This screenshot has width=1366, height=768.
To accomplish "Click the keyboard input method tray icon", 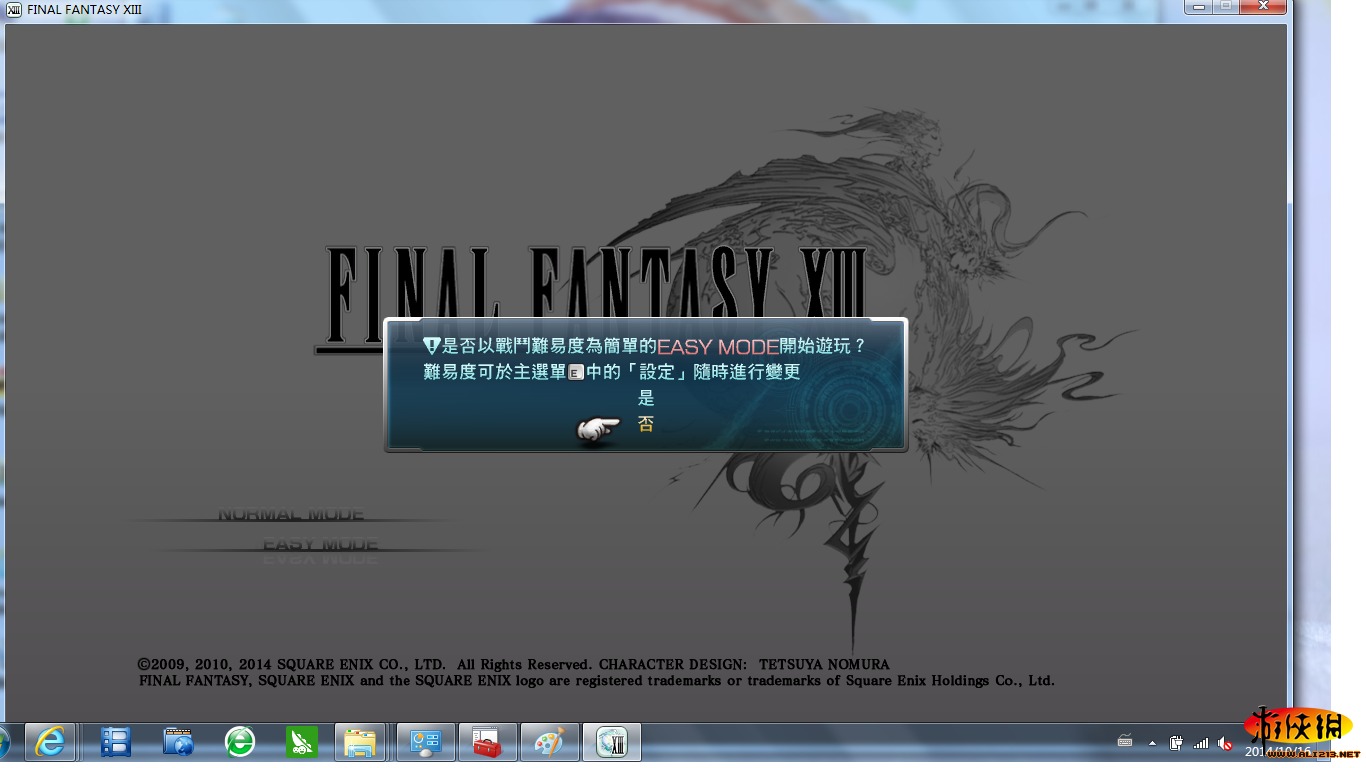I will pyautogui.click(x=1125, y=742).
